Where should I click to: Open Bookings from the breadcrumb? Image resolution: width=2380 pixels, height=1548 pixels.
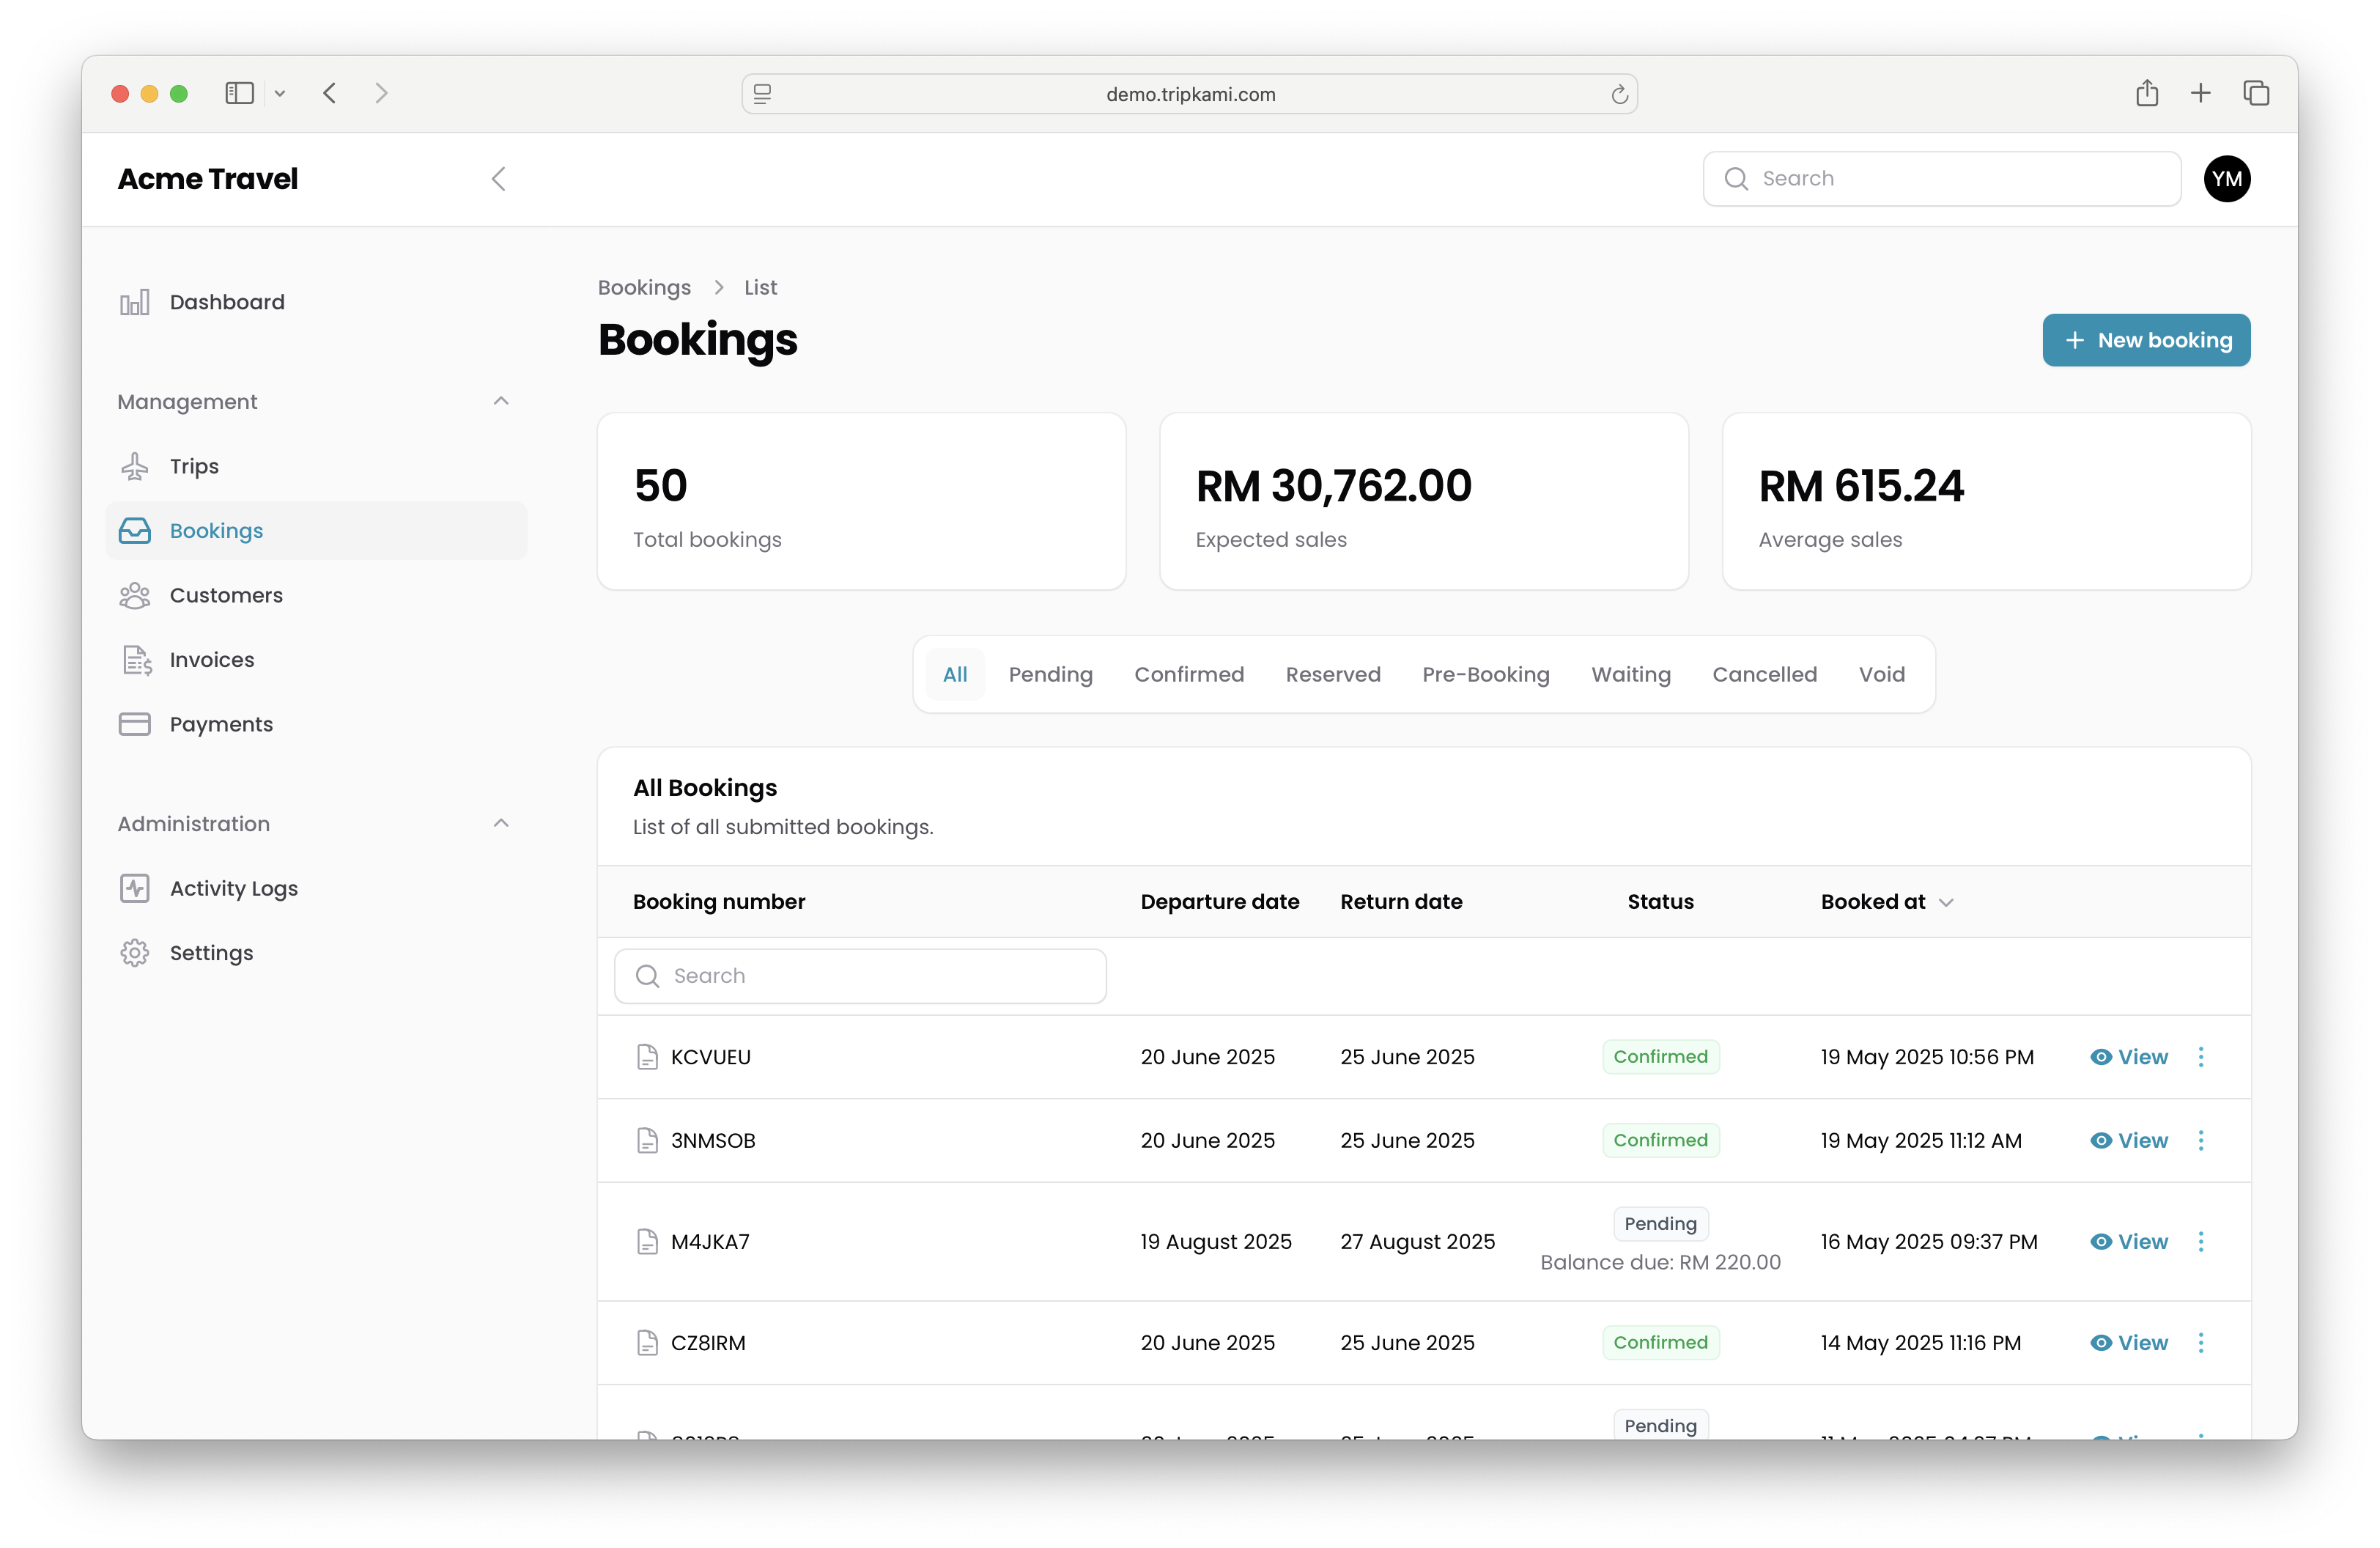pos(644,287)
